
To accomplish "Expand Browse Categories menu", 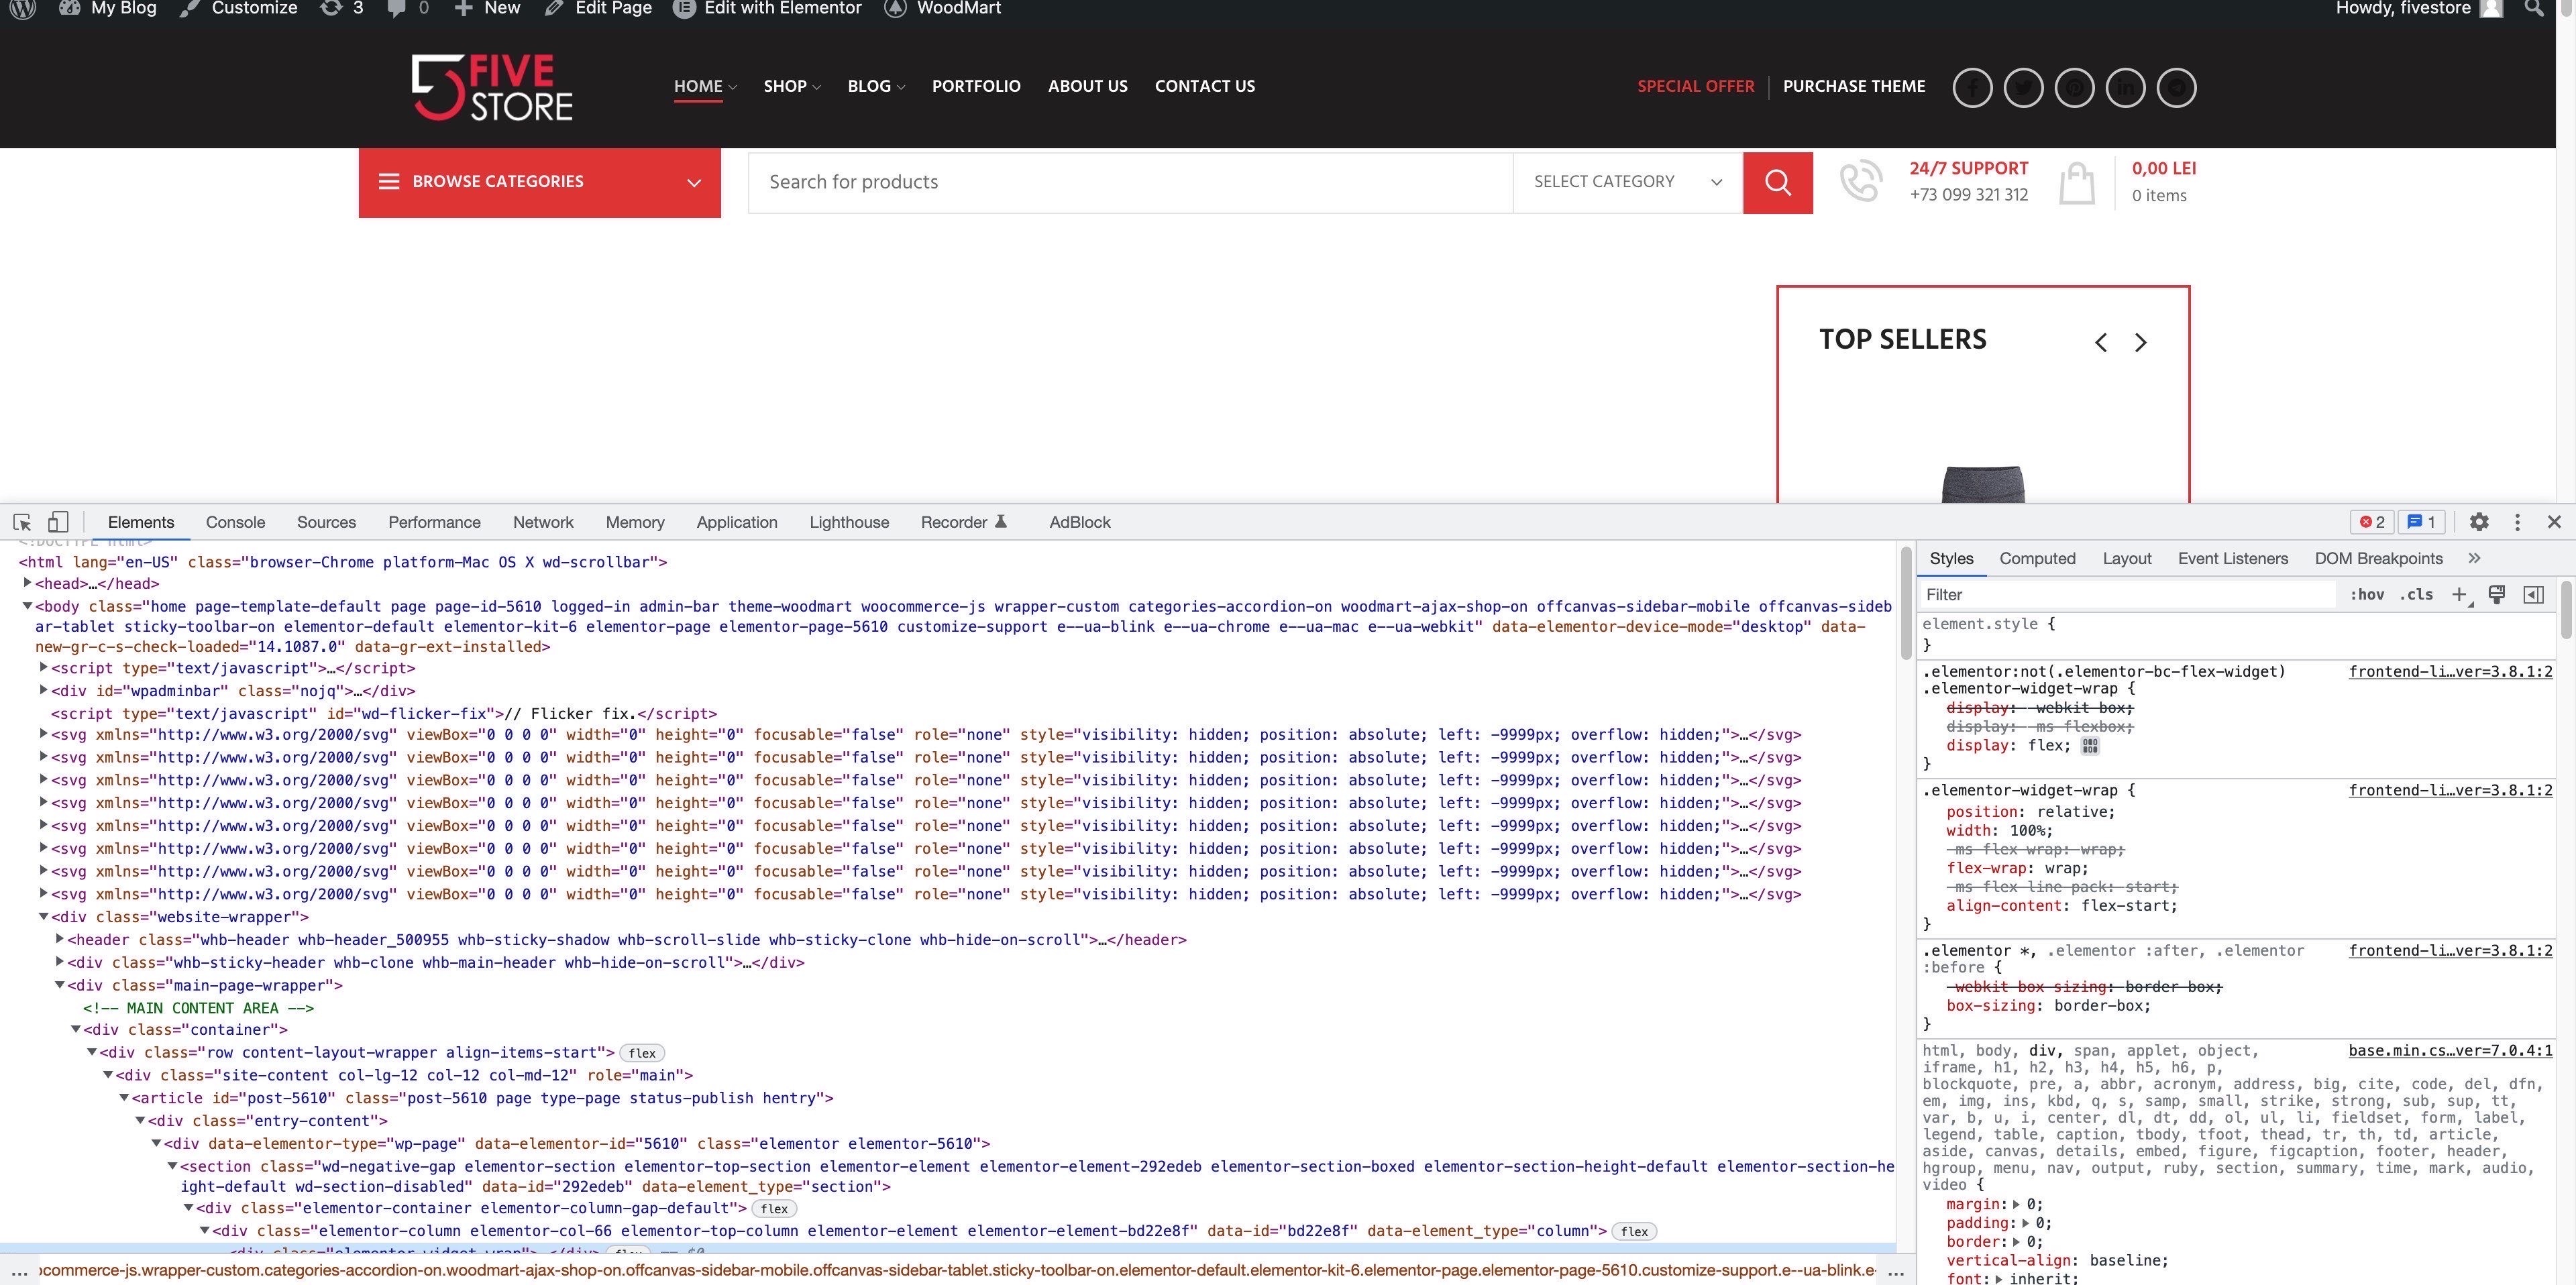I will 539,182.
